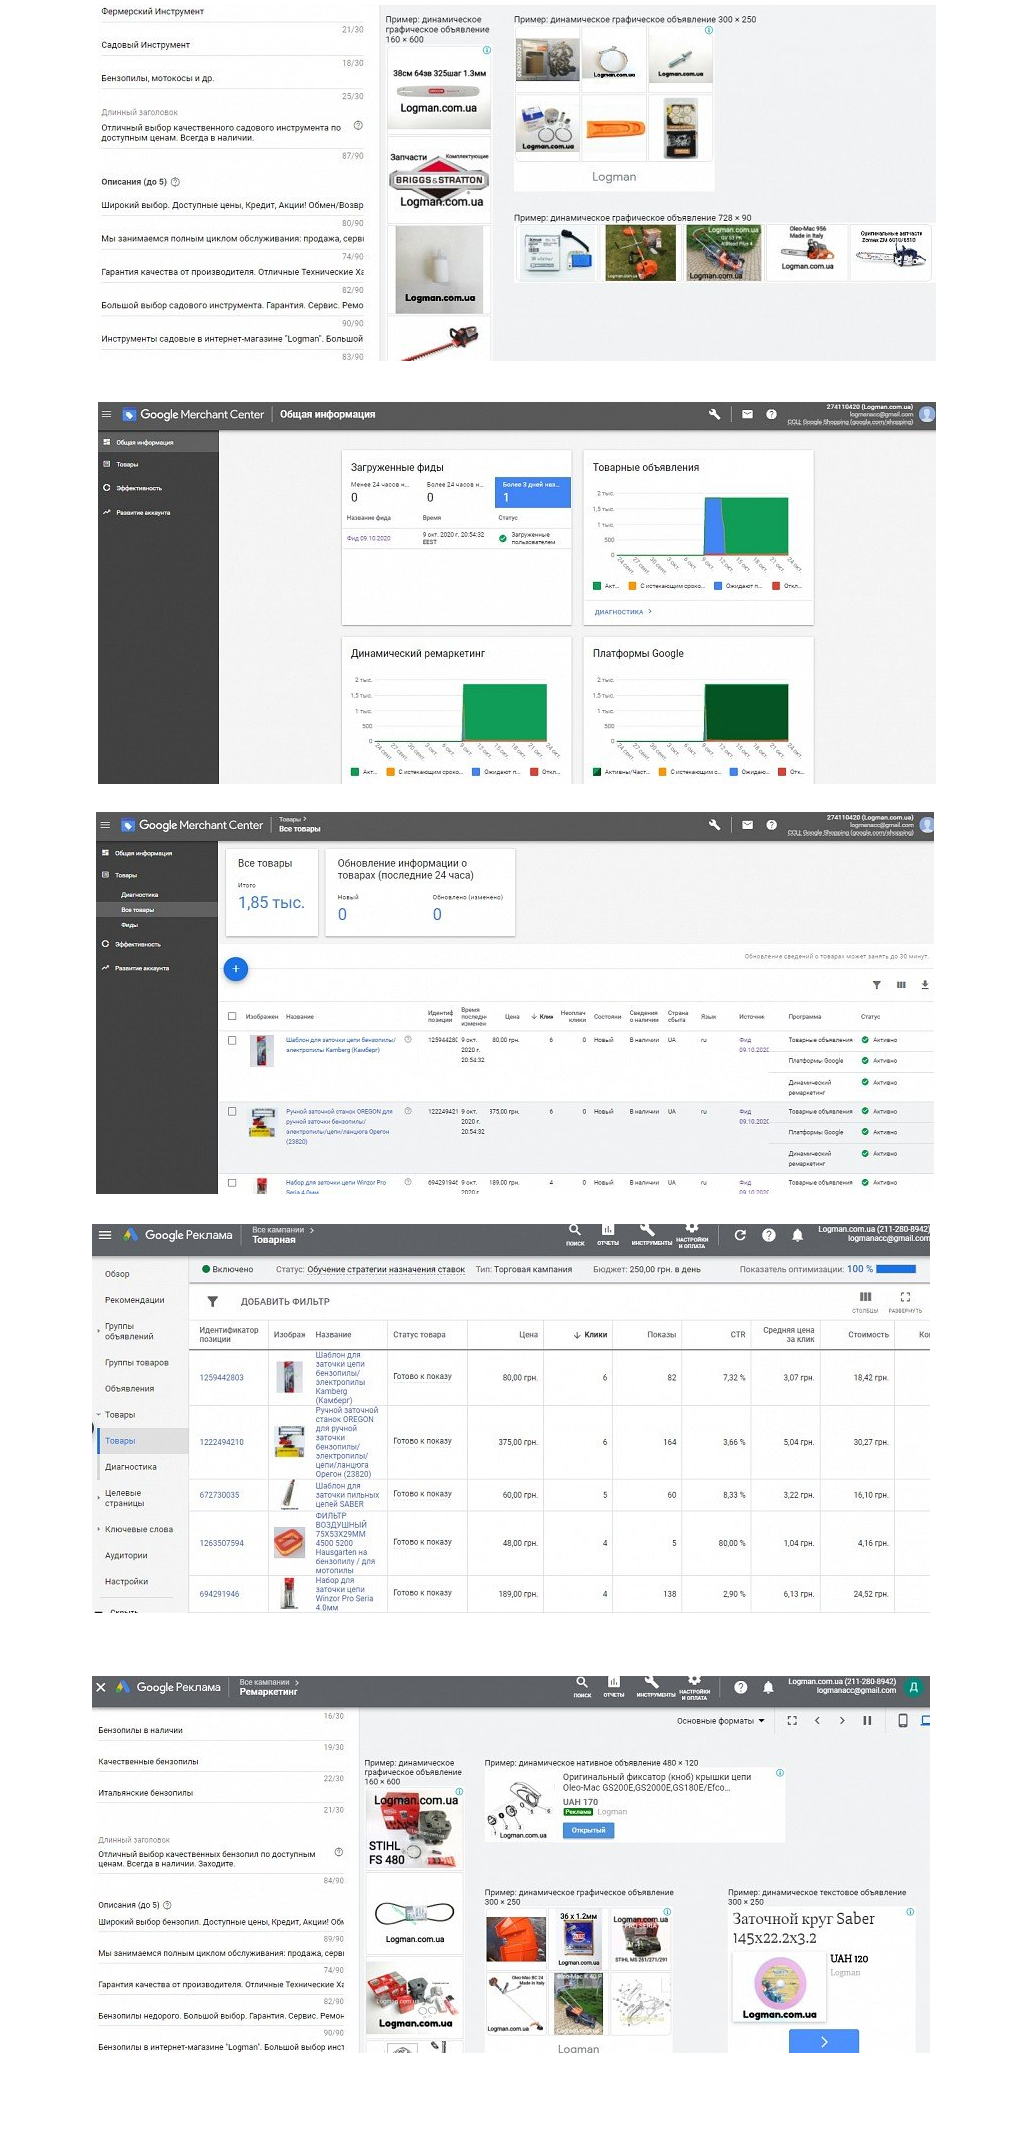Click blue arrow button in Заточной круг Saber ad
Viewport: 1012px width, 2148px height.
(823, 2041)
